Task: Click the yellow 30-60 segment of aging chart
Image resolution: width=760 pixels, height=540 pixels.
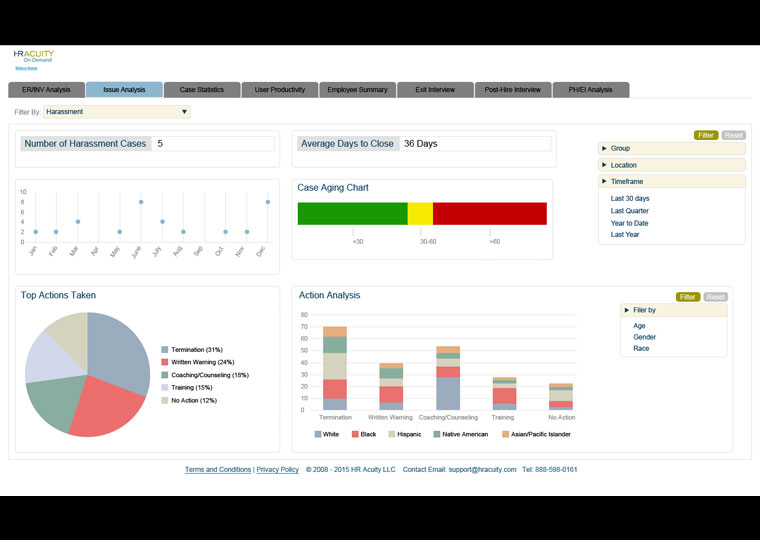Action: [420, 214]
